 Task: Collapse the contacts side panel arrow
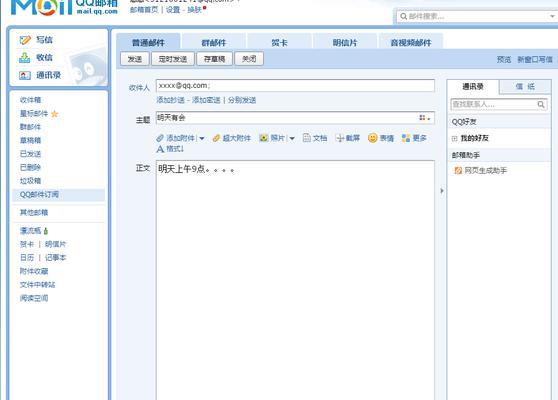[x=442, y=191]
